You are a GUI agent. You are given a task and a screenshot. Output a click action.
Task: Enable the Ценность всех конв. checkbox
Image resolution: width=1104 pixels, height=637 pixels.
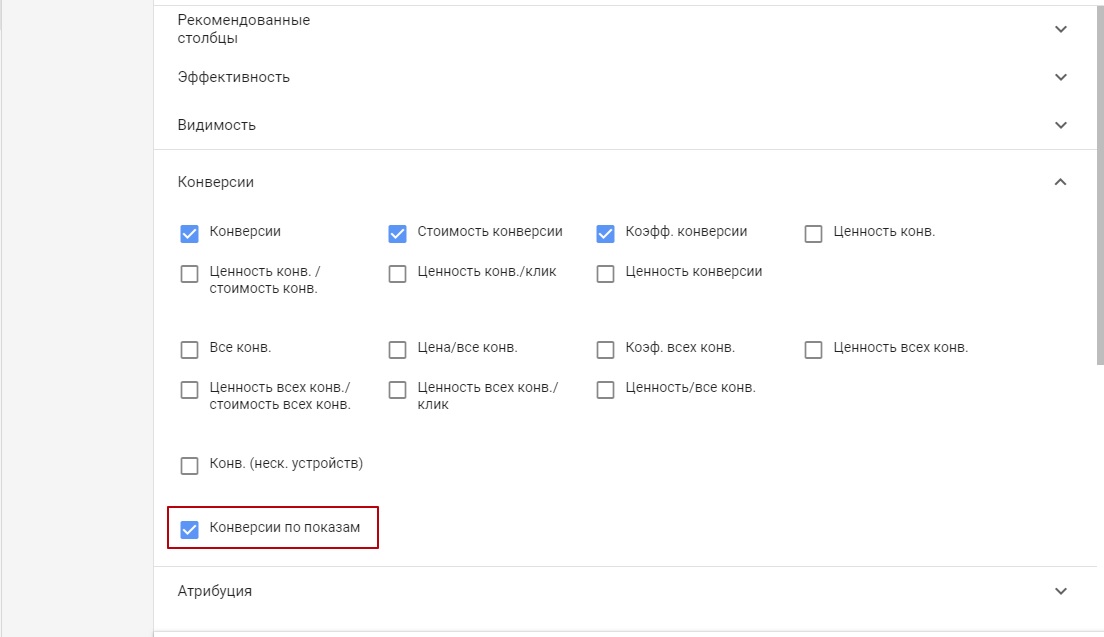(813, 350)
